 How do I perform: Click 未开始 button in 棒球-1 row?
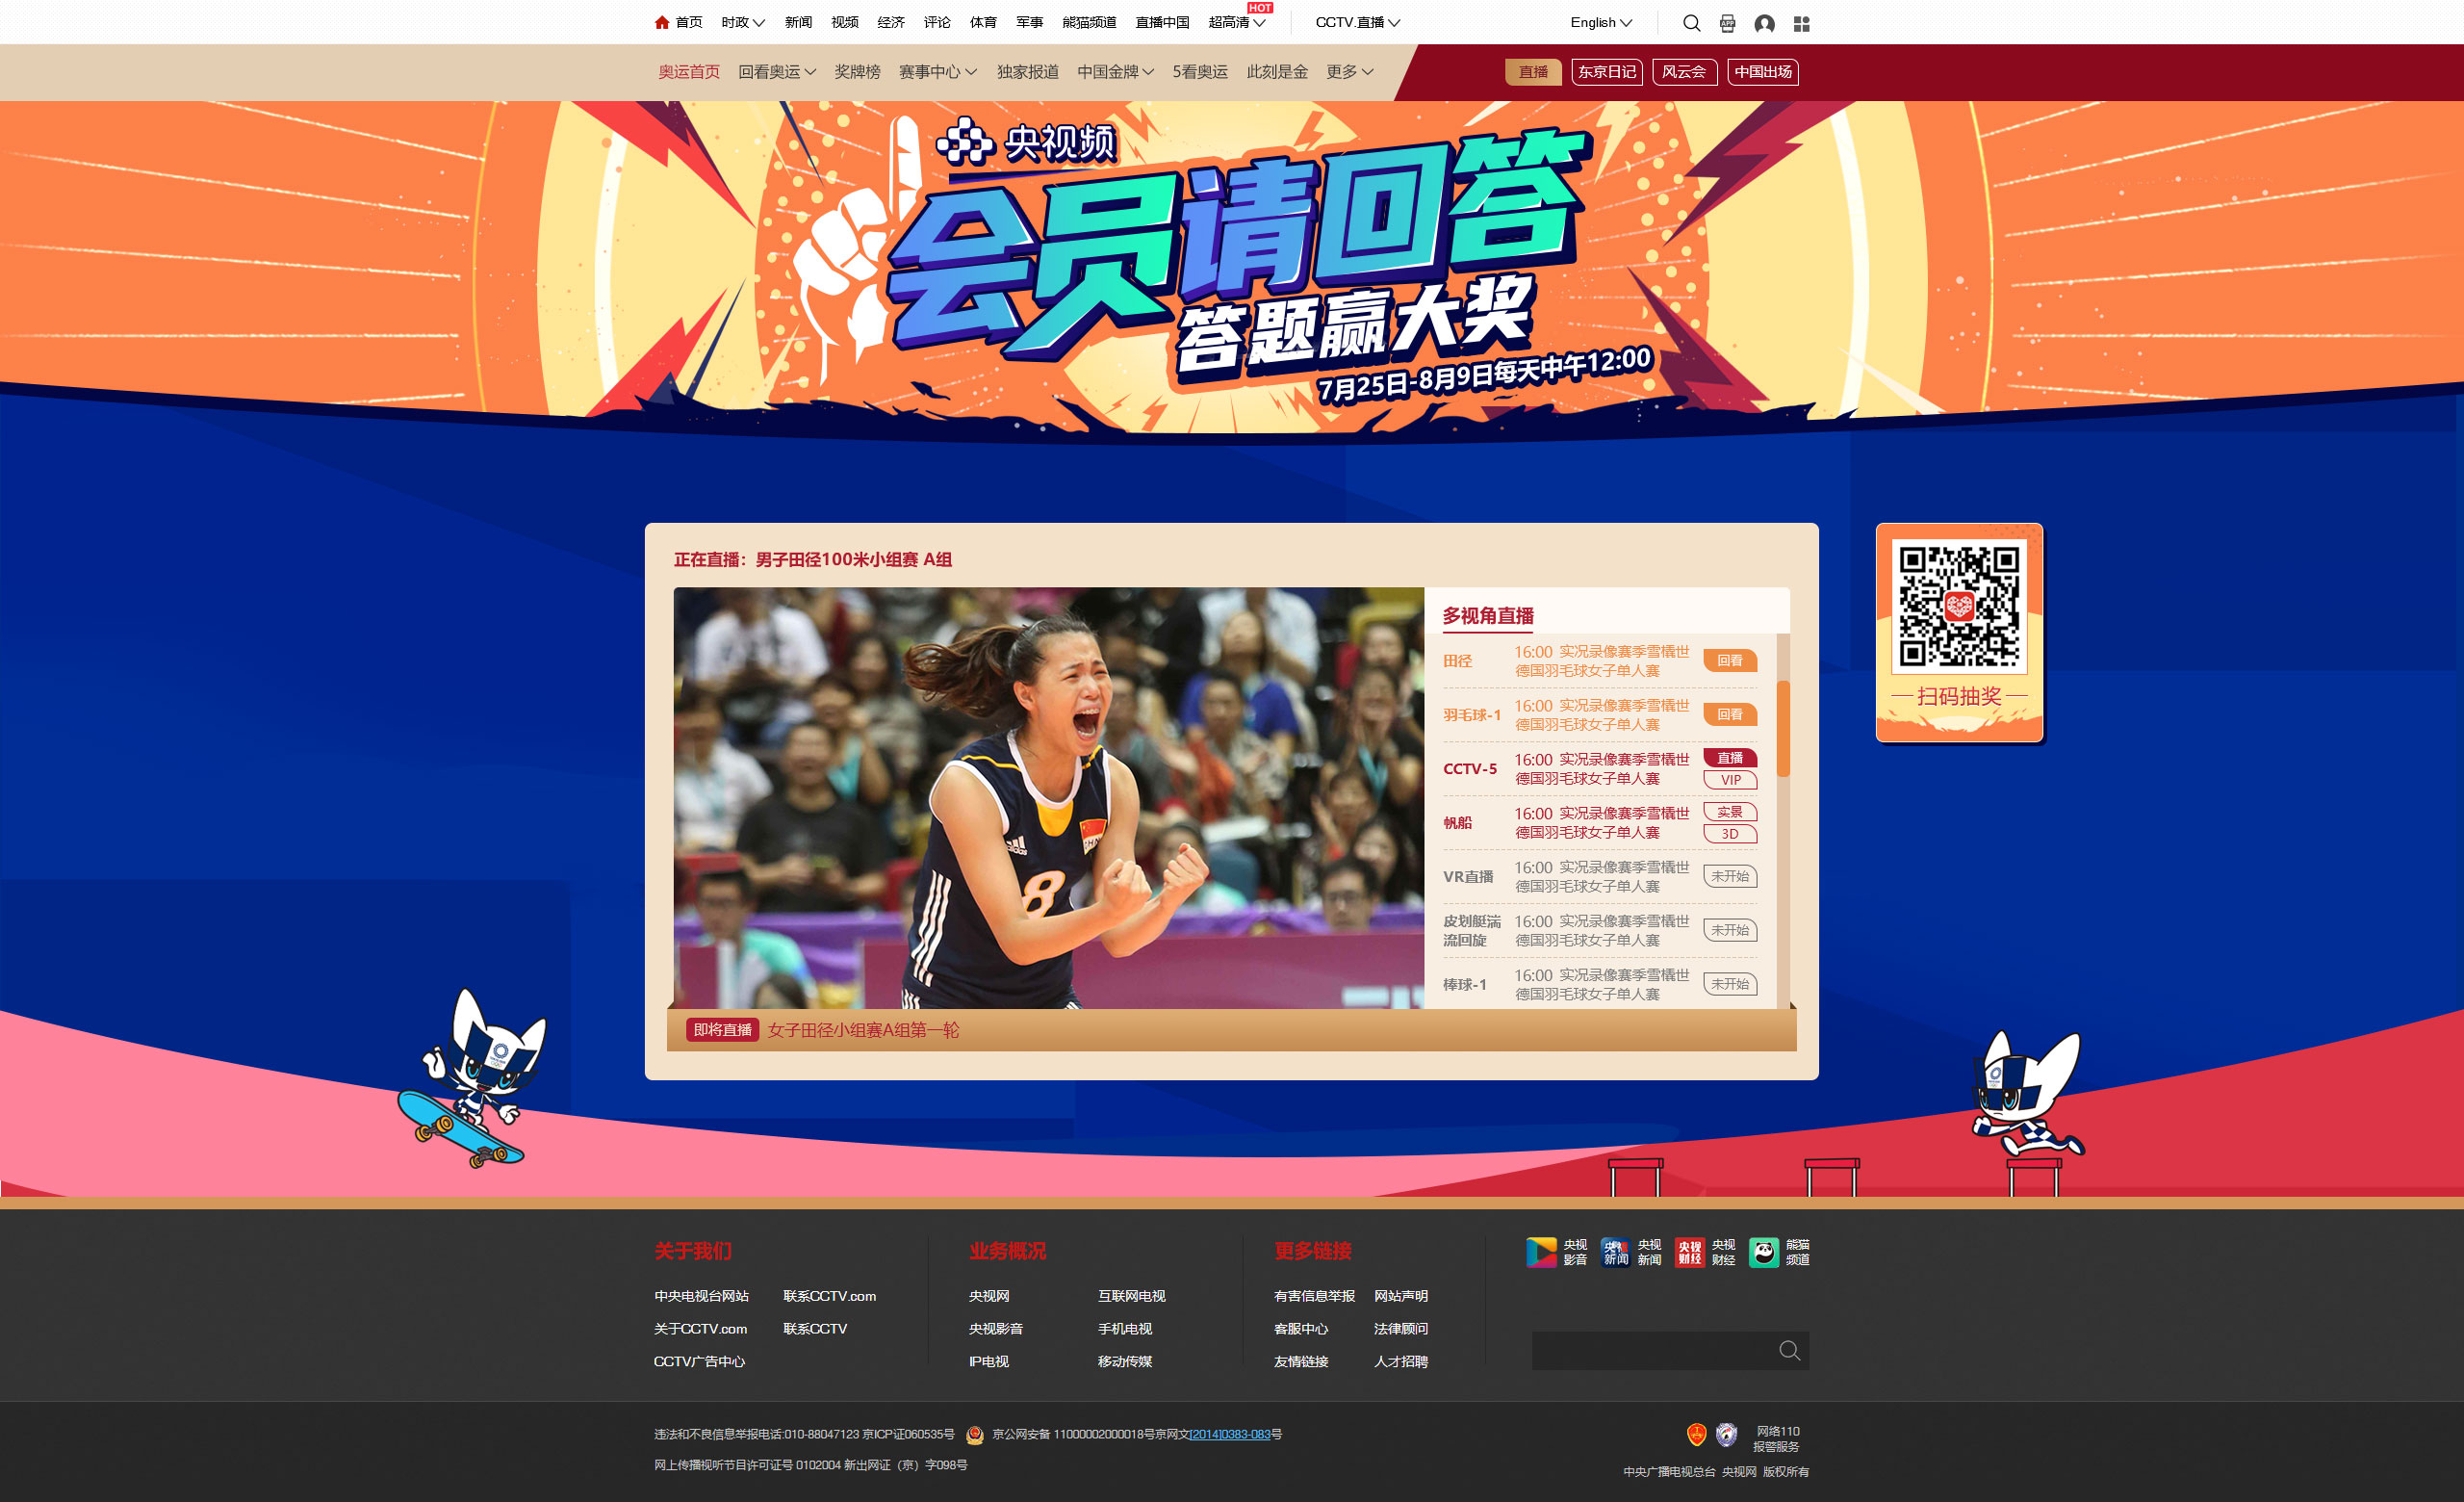tap(1730, 985)
